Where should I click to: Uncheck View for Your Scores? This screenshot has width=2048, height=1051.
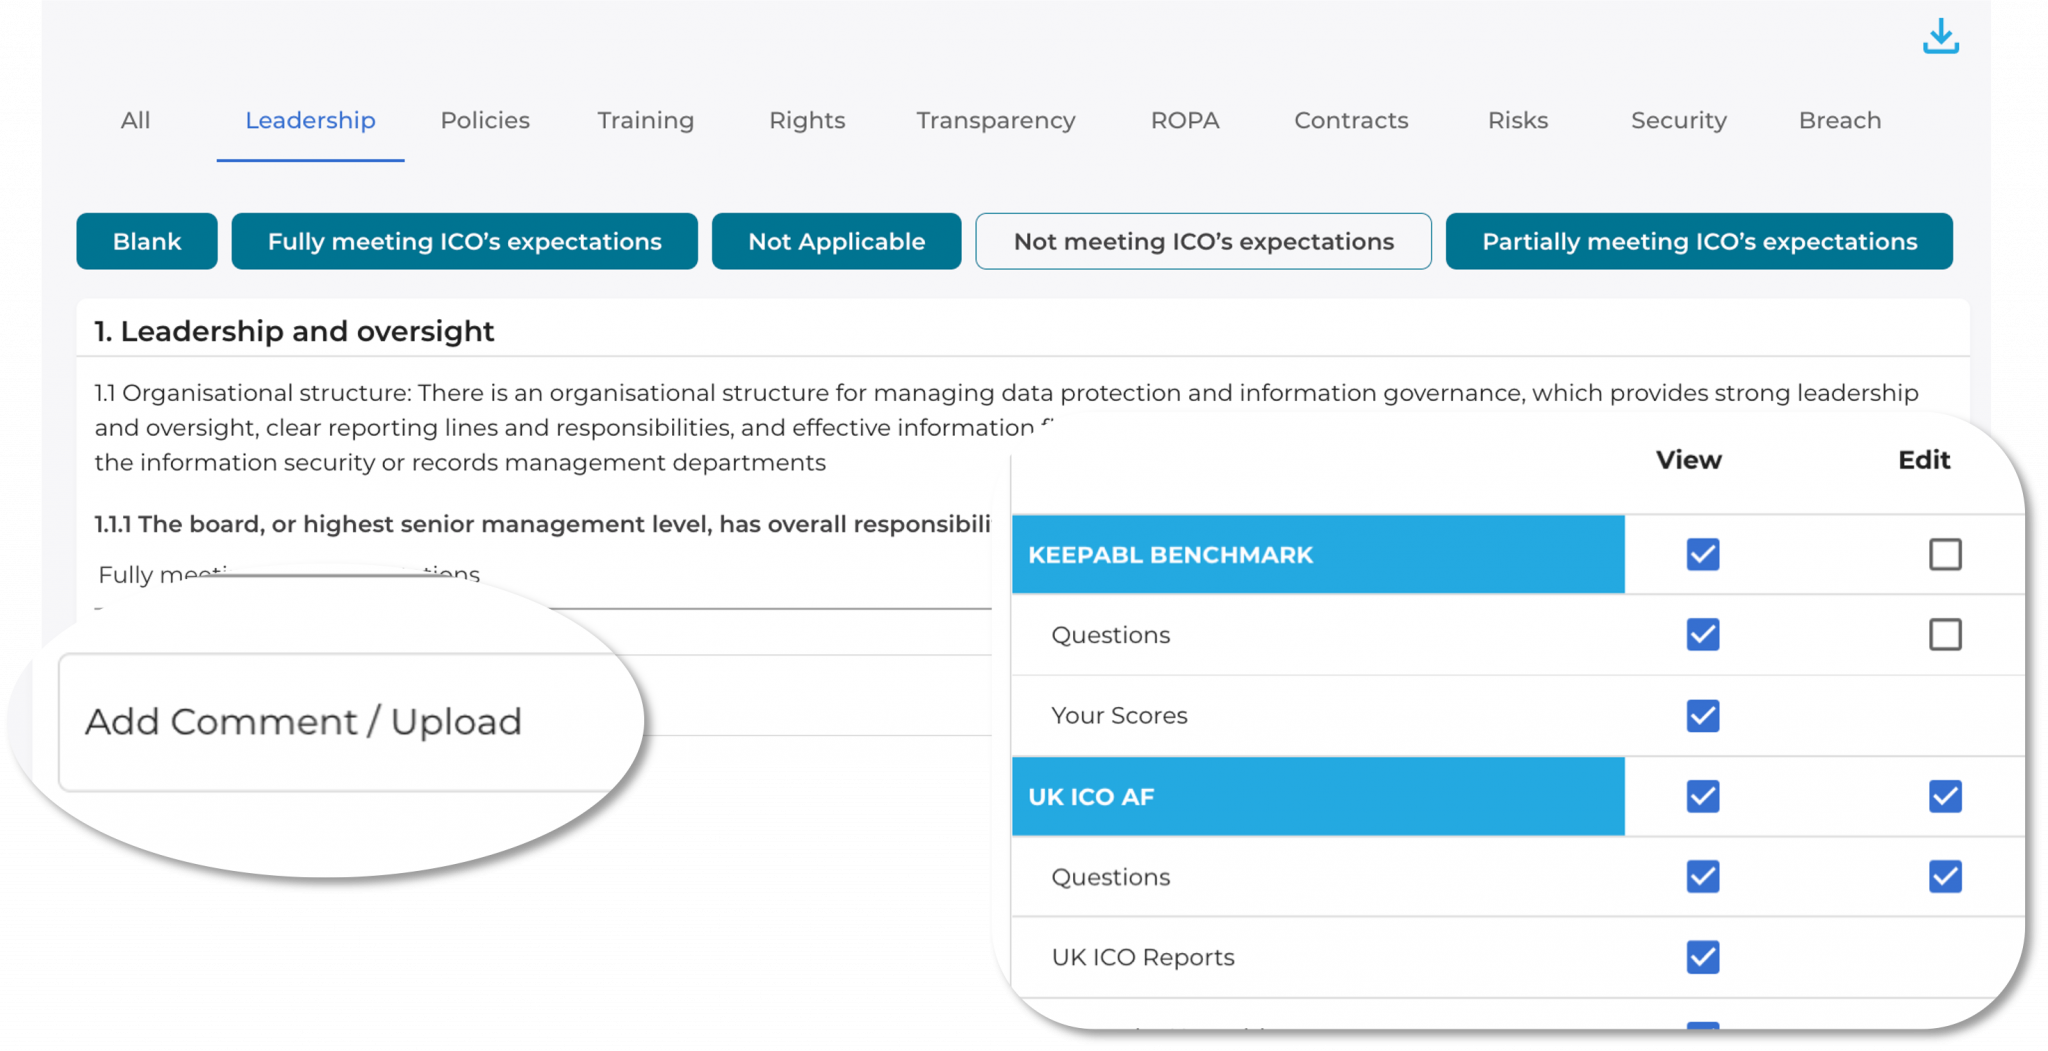pyautogui.click(x=1701, y=715)
